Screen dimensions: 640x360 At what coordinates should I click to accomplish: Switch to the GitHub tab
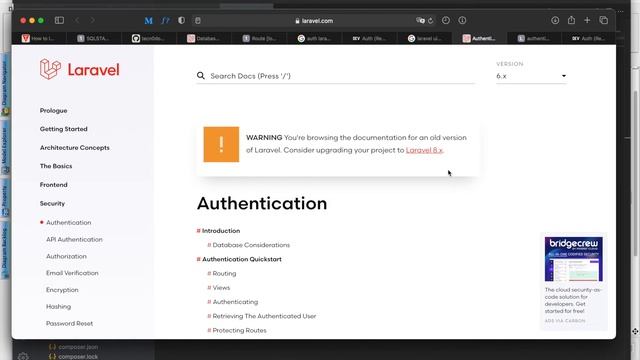coord(149,38)
